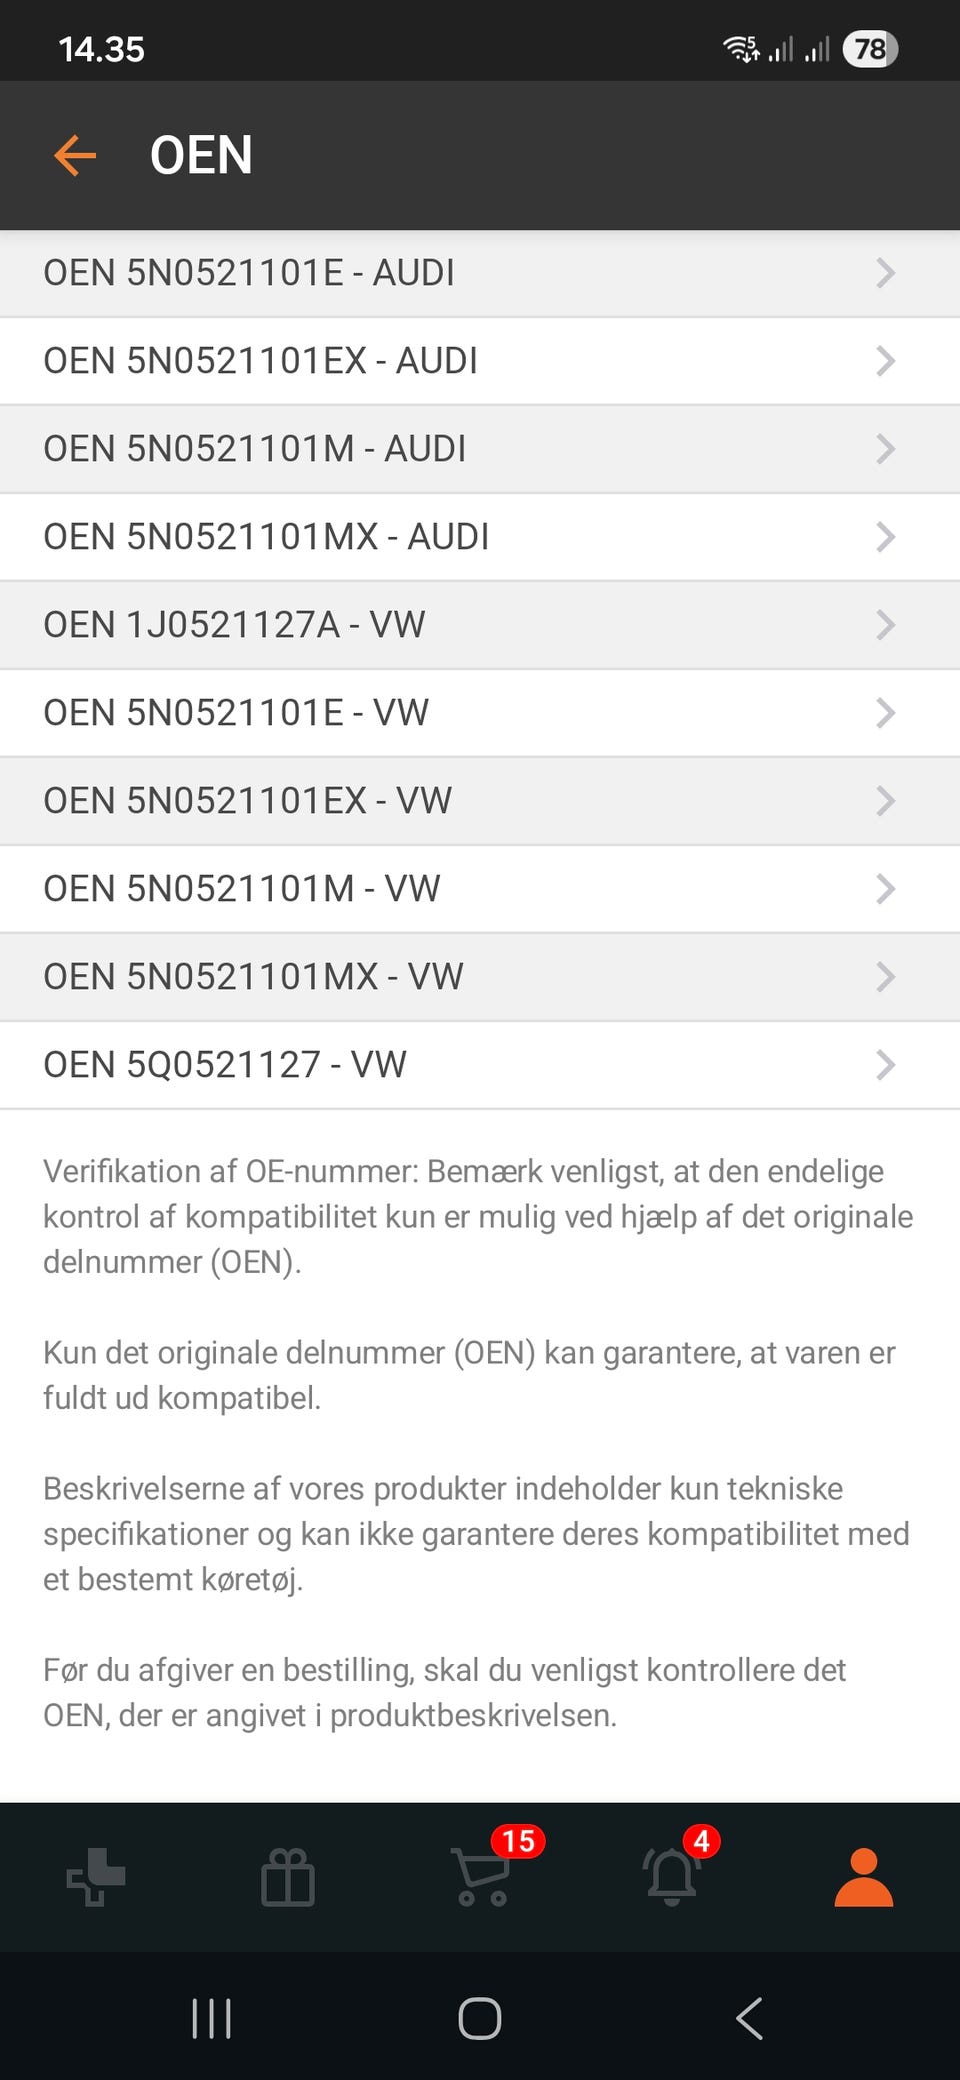Open the profile account tab
The height and width of the screenshot is (2080, 960).
click(863, 1877)
